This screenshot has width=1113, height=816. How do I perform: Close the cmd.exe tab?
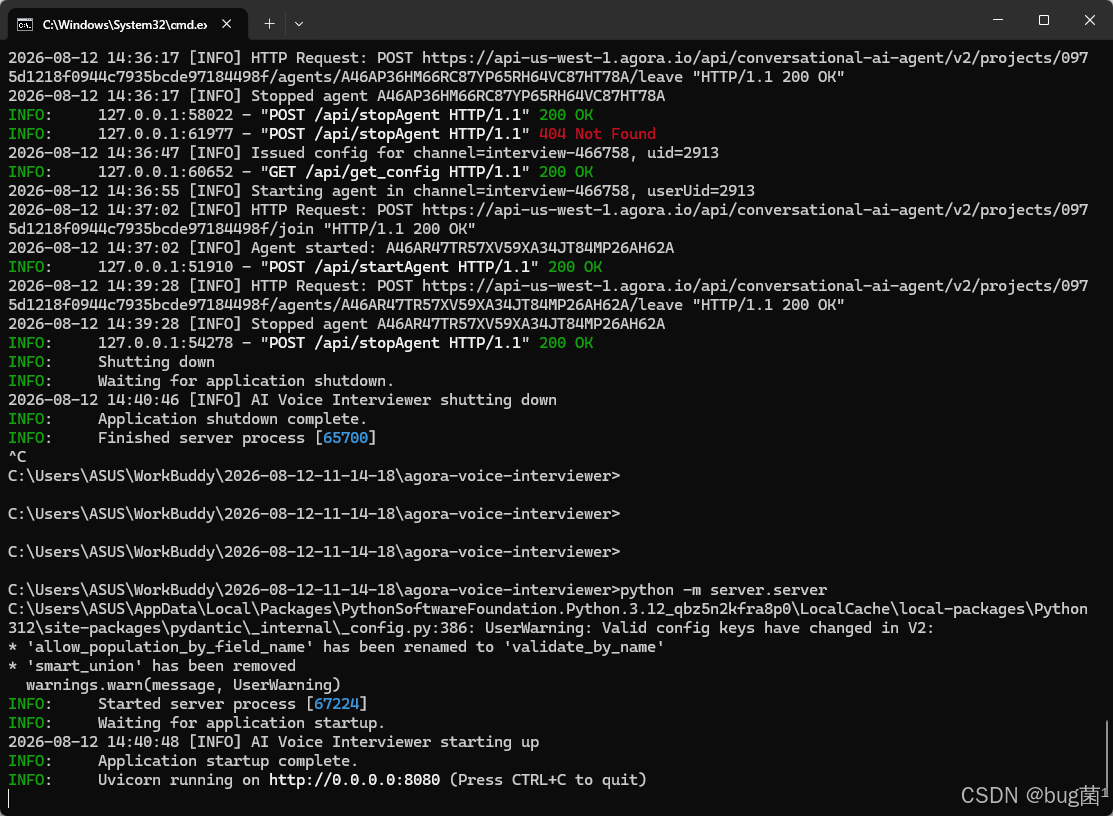(x=226, y=24)
